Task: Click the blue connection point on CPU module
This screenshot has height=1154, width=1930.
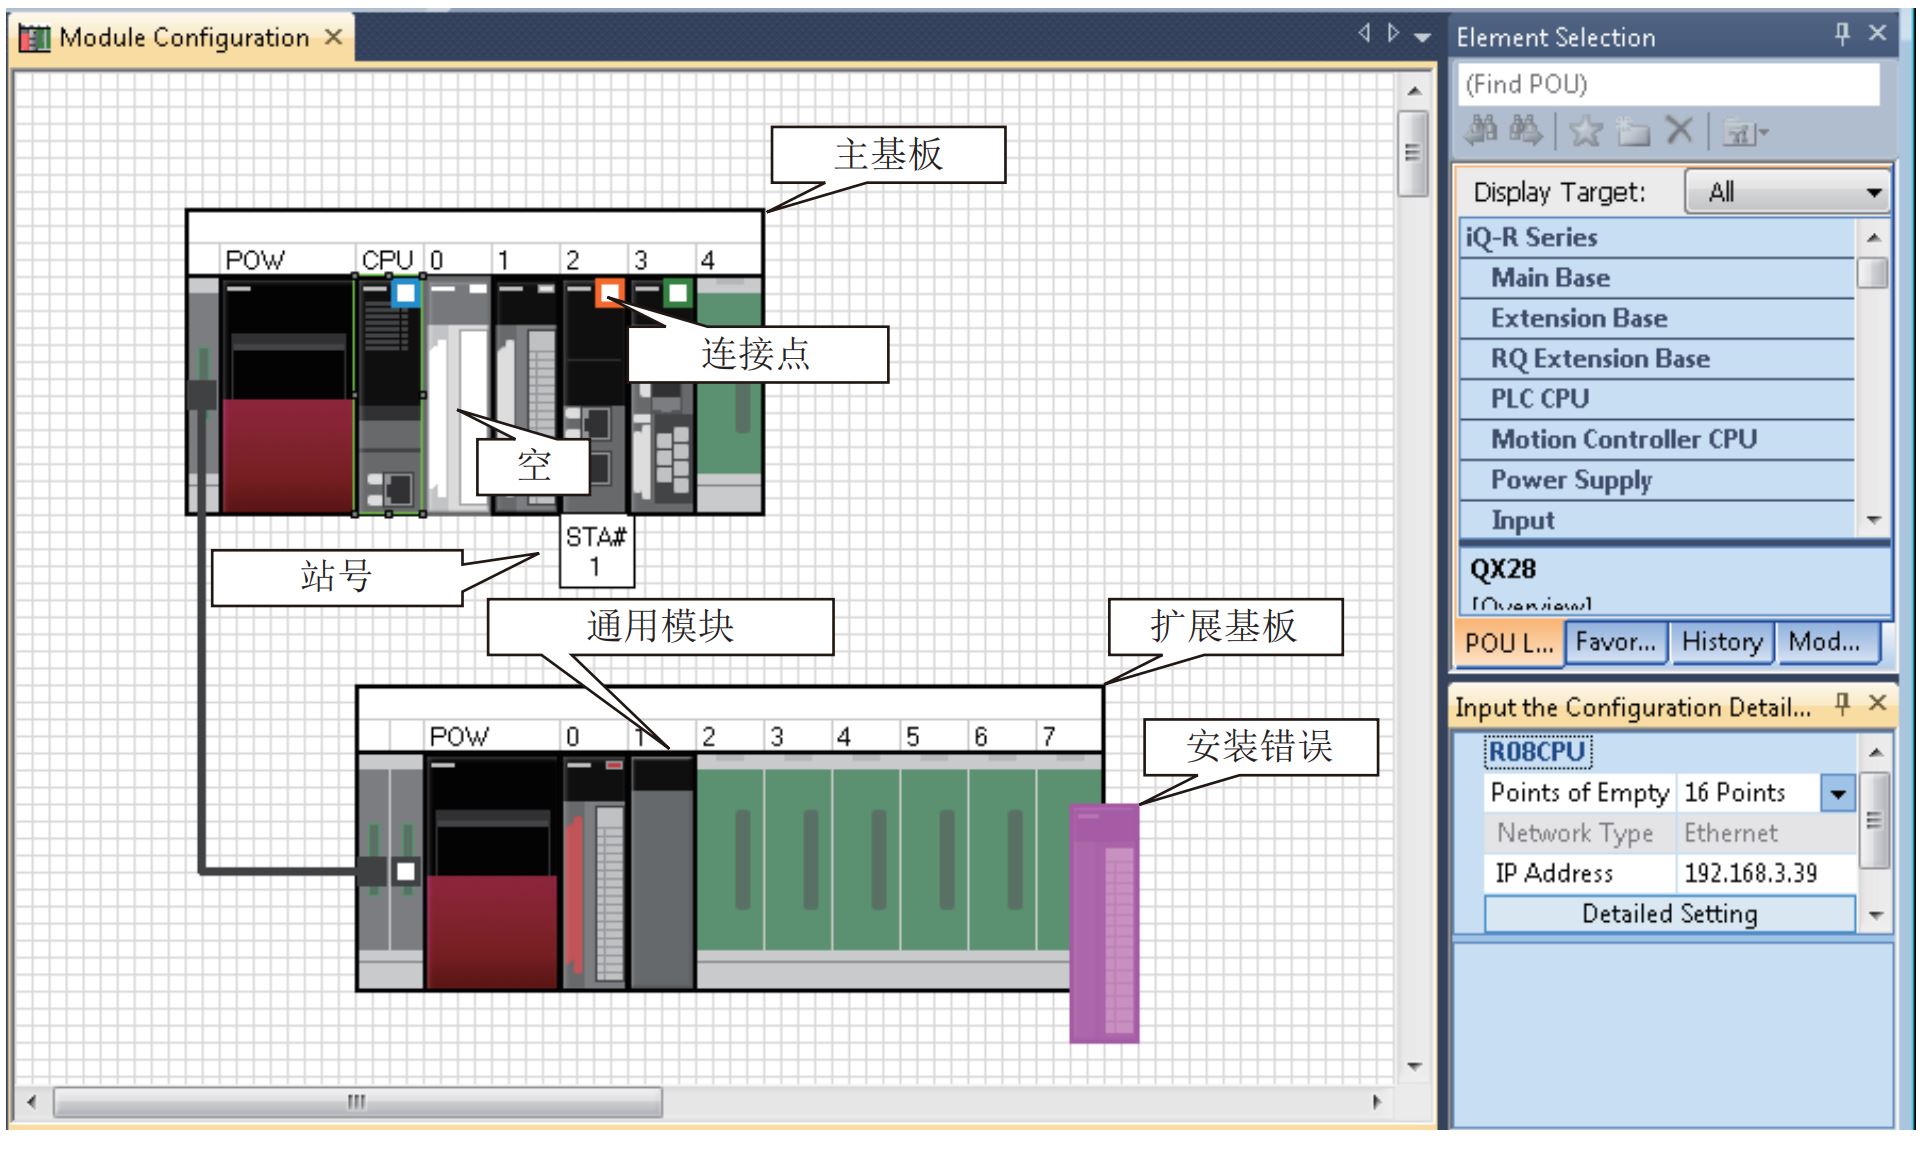Action: (405, 293)
